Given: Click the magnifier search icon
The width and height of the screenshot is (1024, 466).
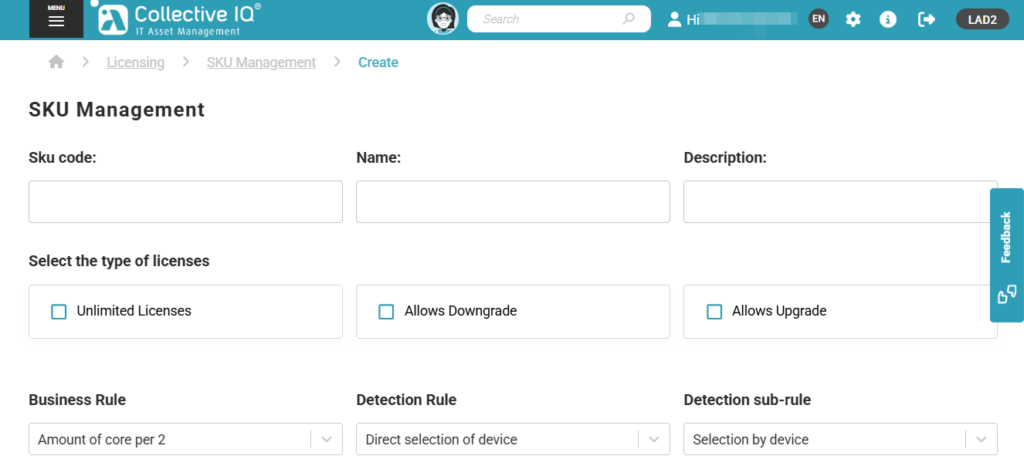Looking at the screenshot, I should tap(629, 19).
